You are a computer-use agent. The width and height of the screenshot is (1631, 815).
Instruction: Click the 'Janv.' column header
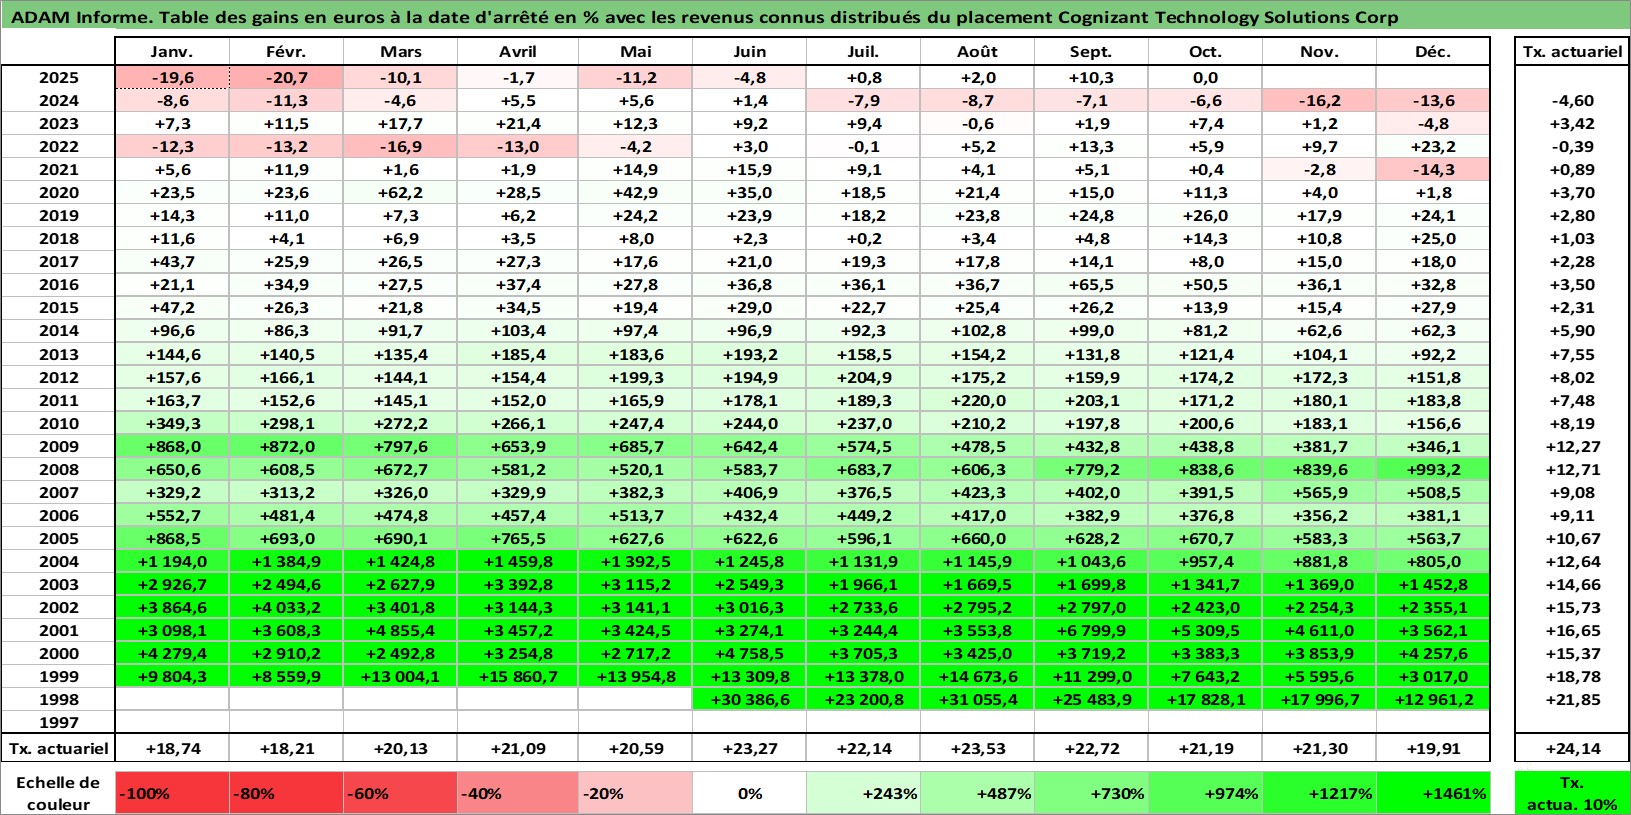pyautogui.click(x=172, y=52)
